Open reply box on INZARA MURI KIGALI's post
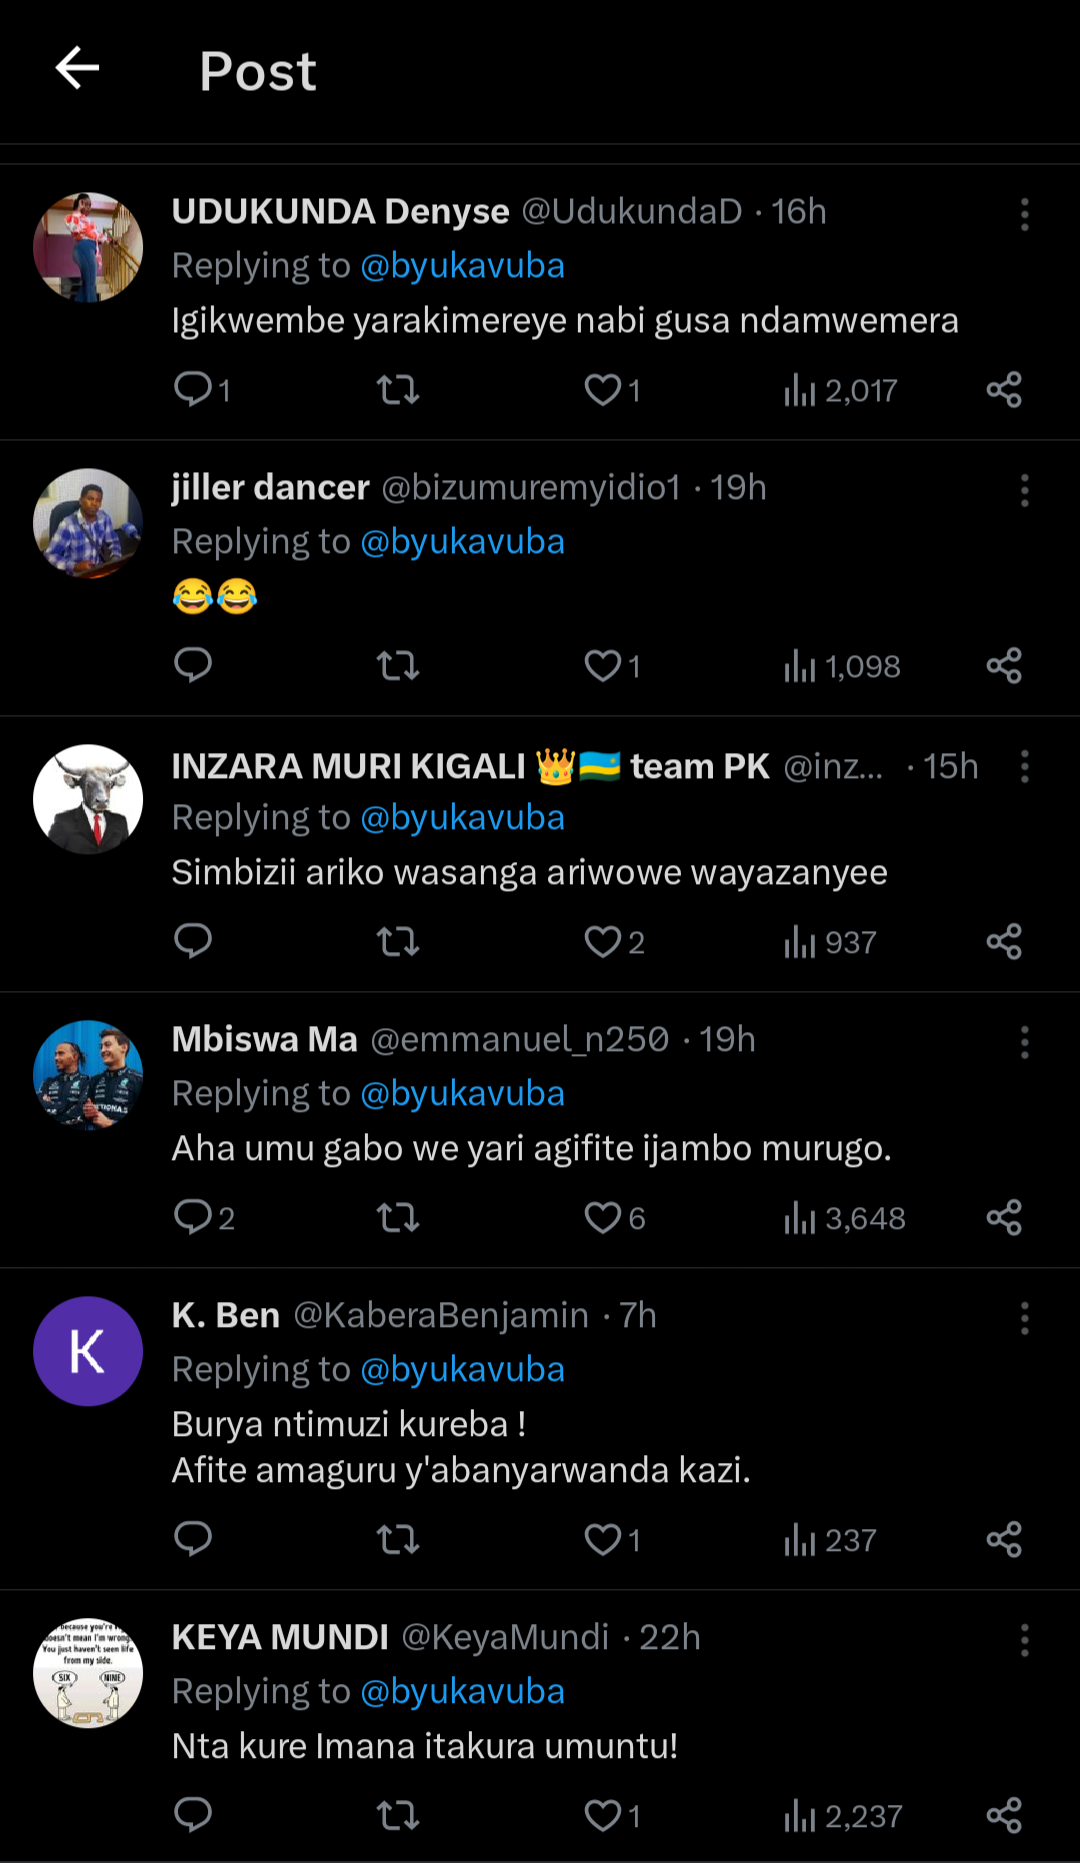This screenshot has width=1080, height=1863. [192, 942]
